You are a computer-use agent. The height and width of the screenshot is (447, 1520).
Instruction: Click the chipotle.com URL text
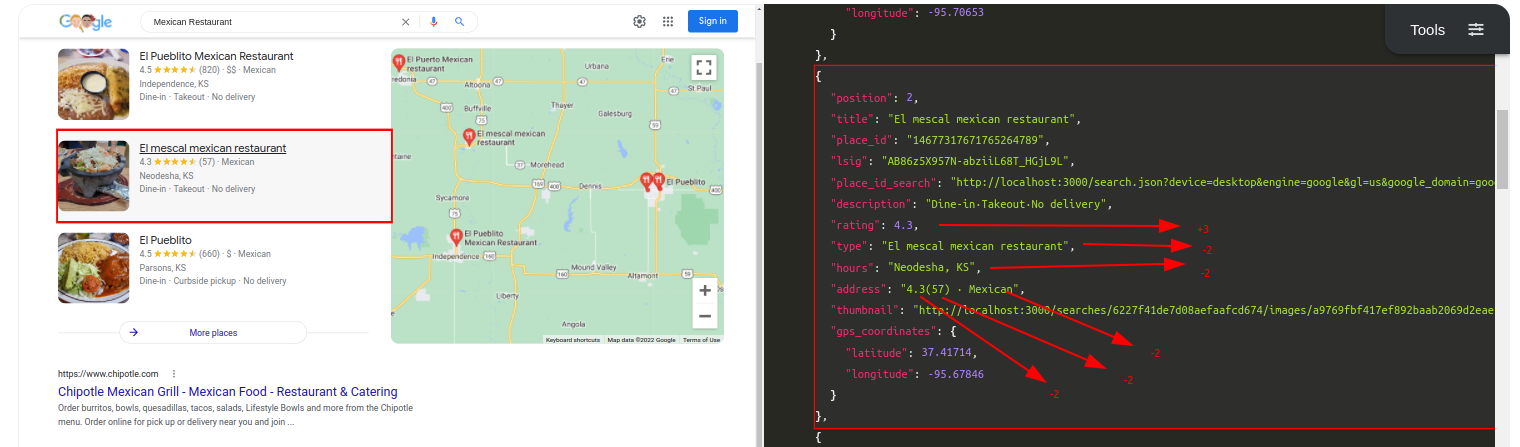(x=108, y=373)
